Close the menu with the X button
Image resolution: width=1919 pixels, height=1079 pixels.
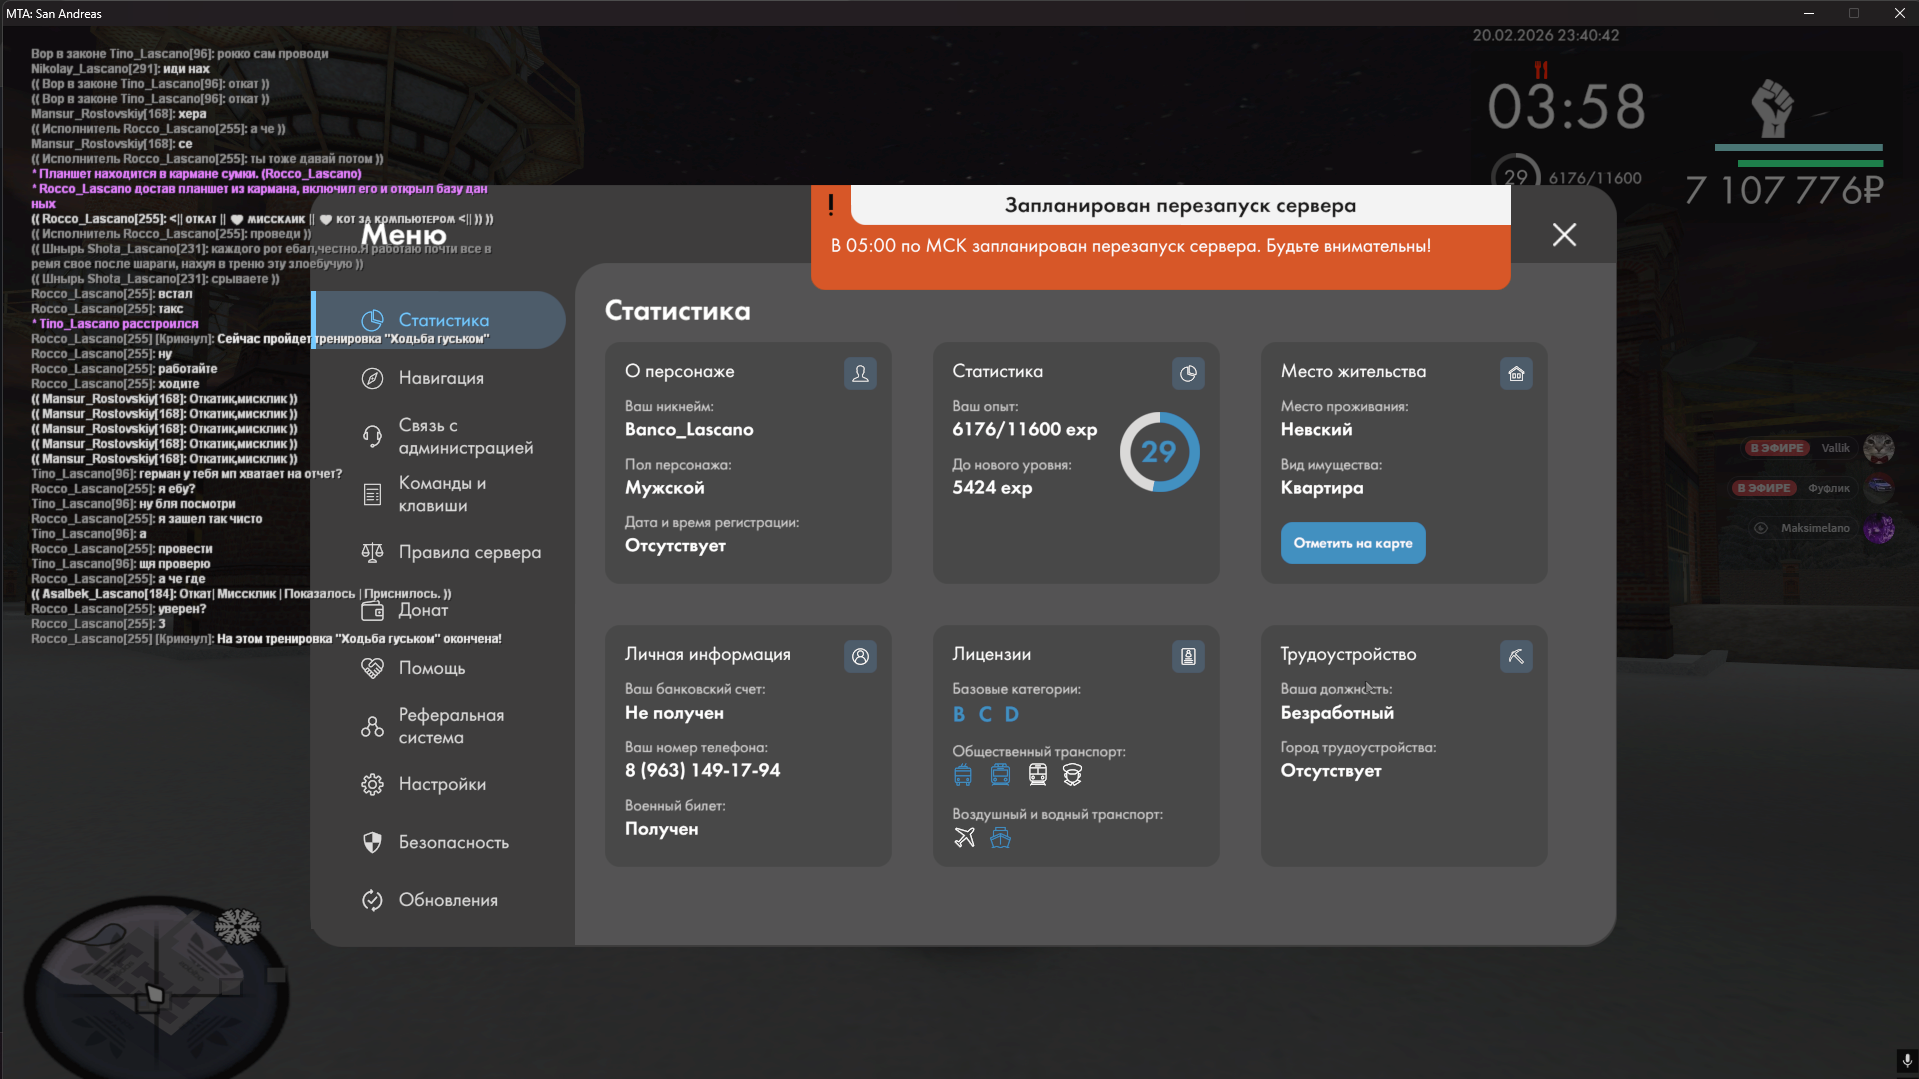point(1564,235)
